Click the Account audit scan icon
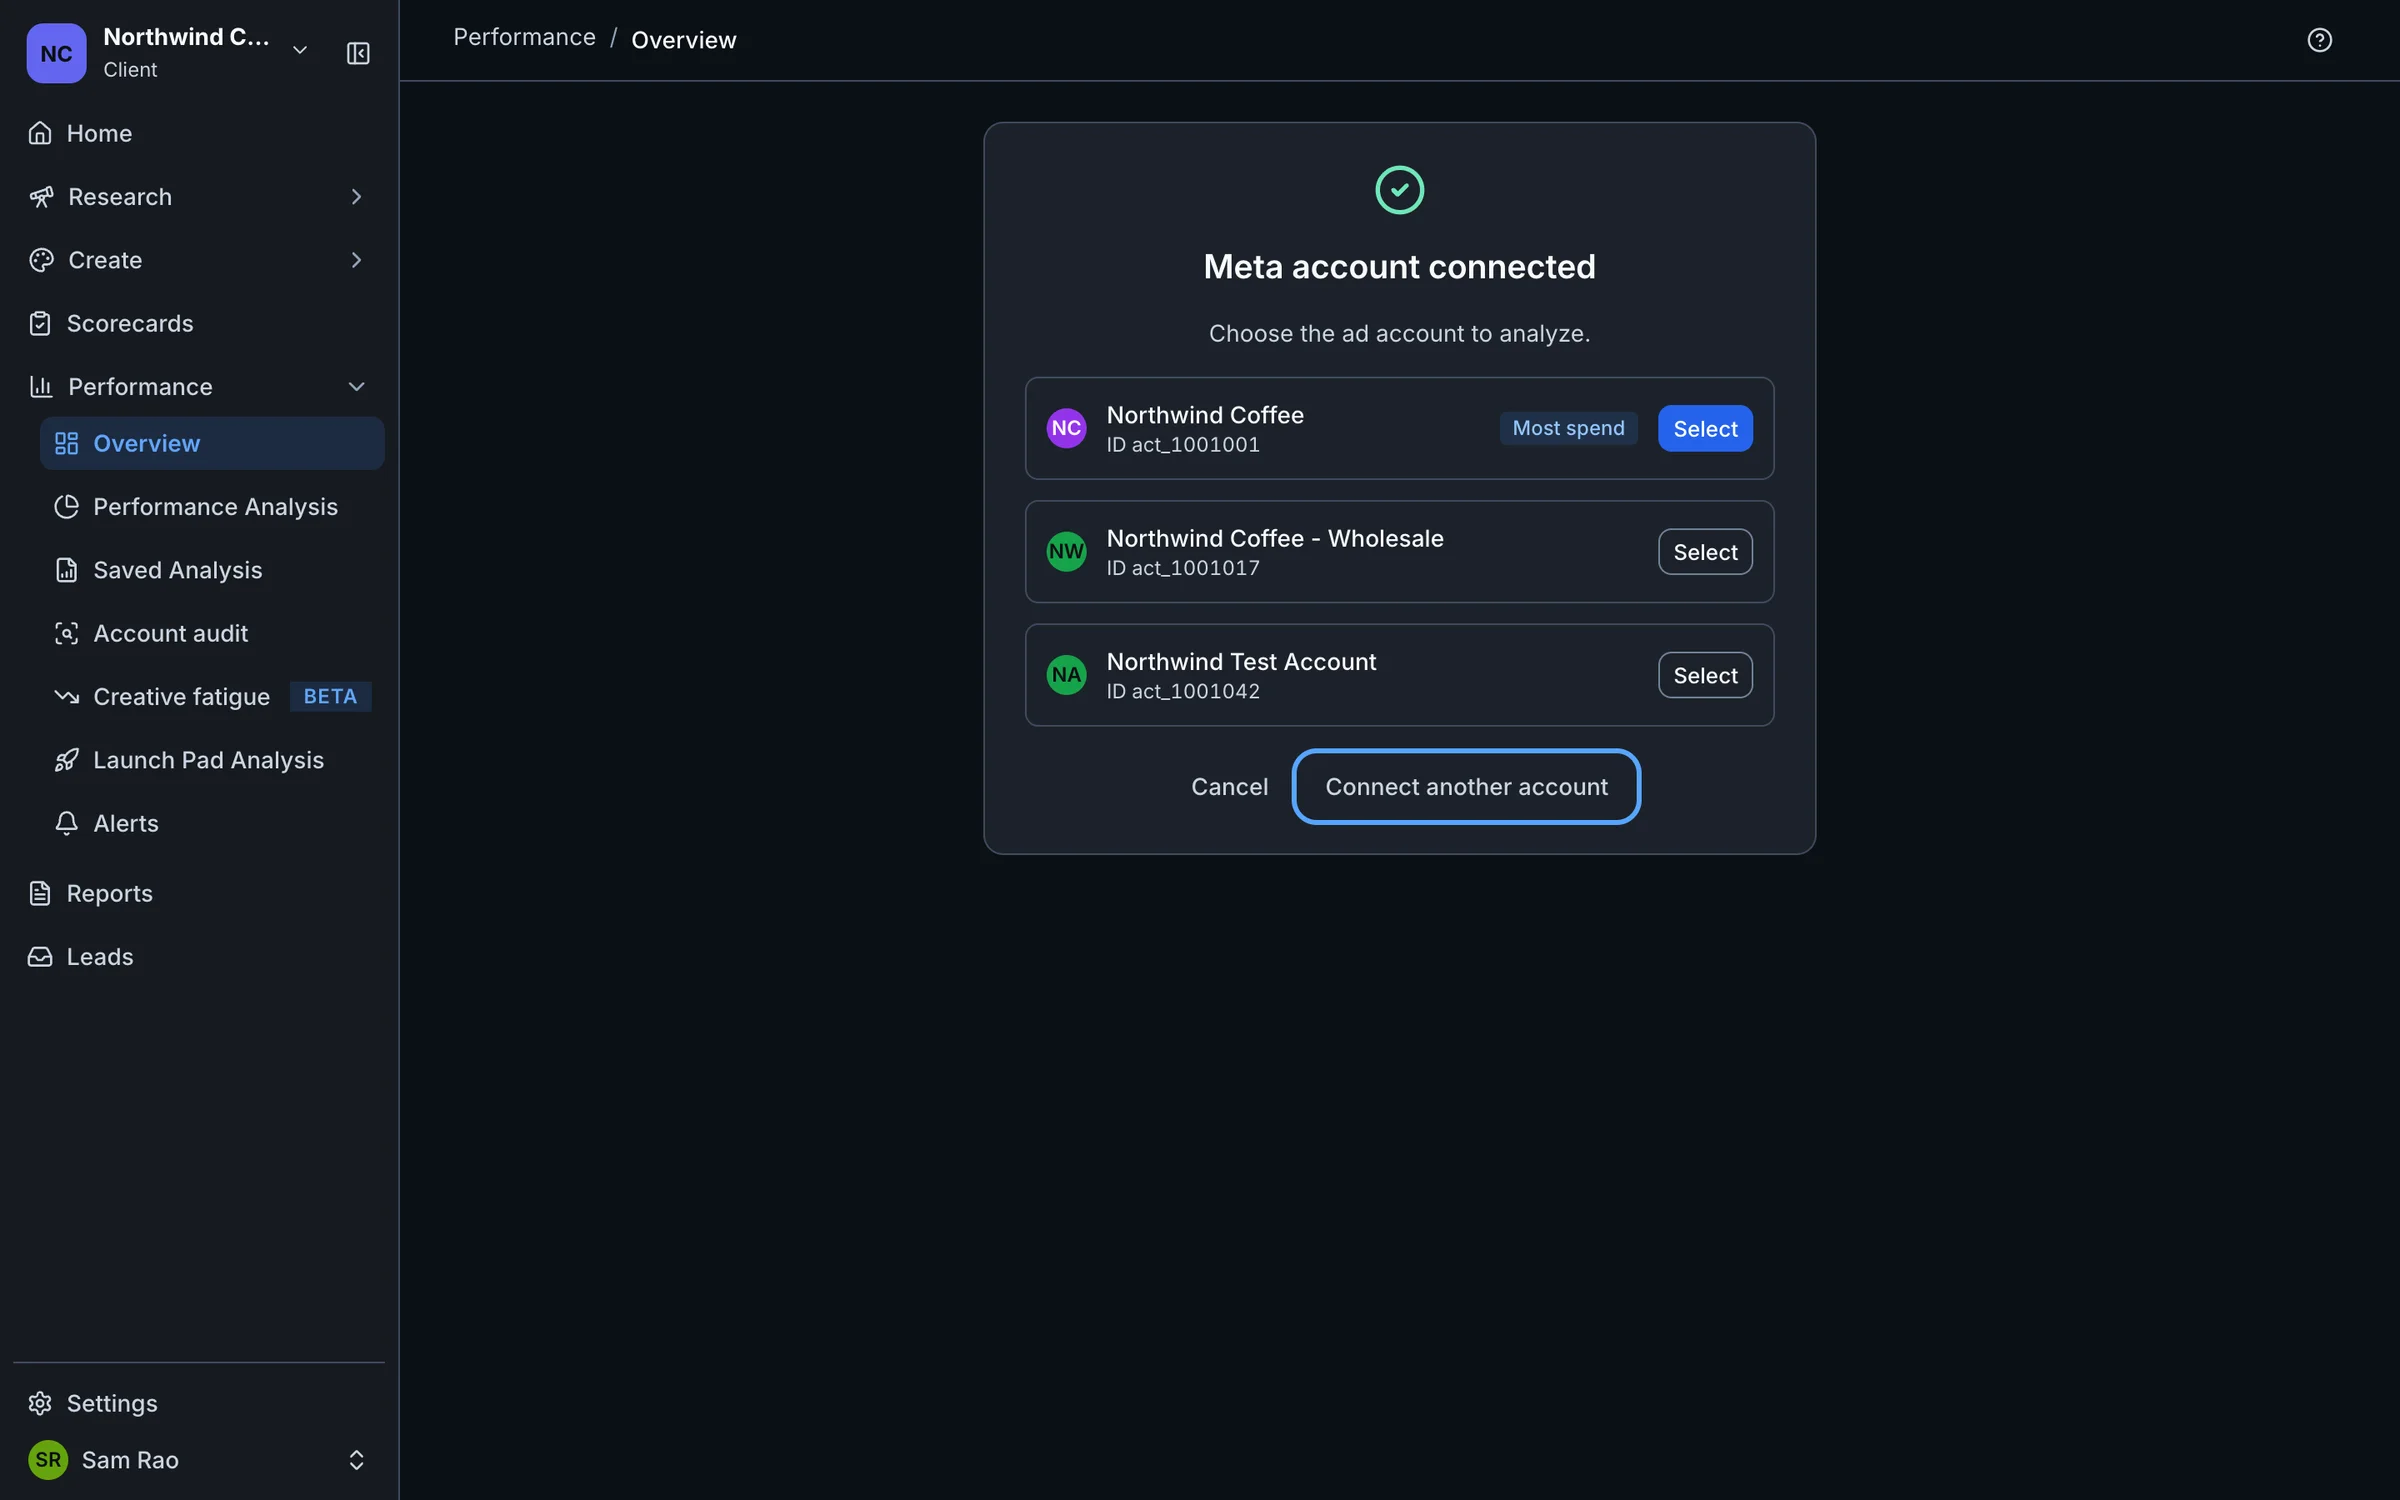The image size is (2400, 1500). [66, 633]
